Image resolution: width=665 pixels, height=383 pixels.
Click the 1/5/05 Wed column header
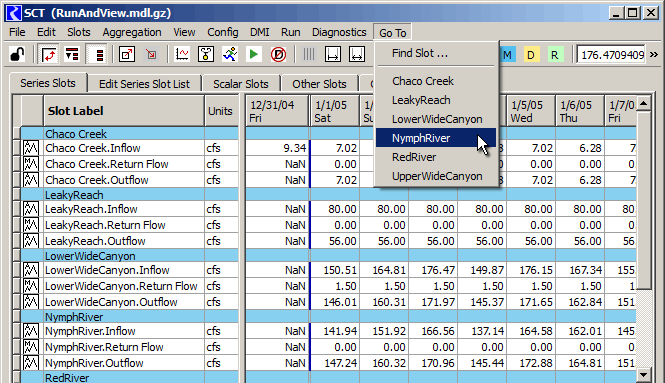coord(531,111)
